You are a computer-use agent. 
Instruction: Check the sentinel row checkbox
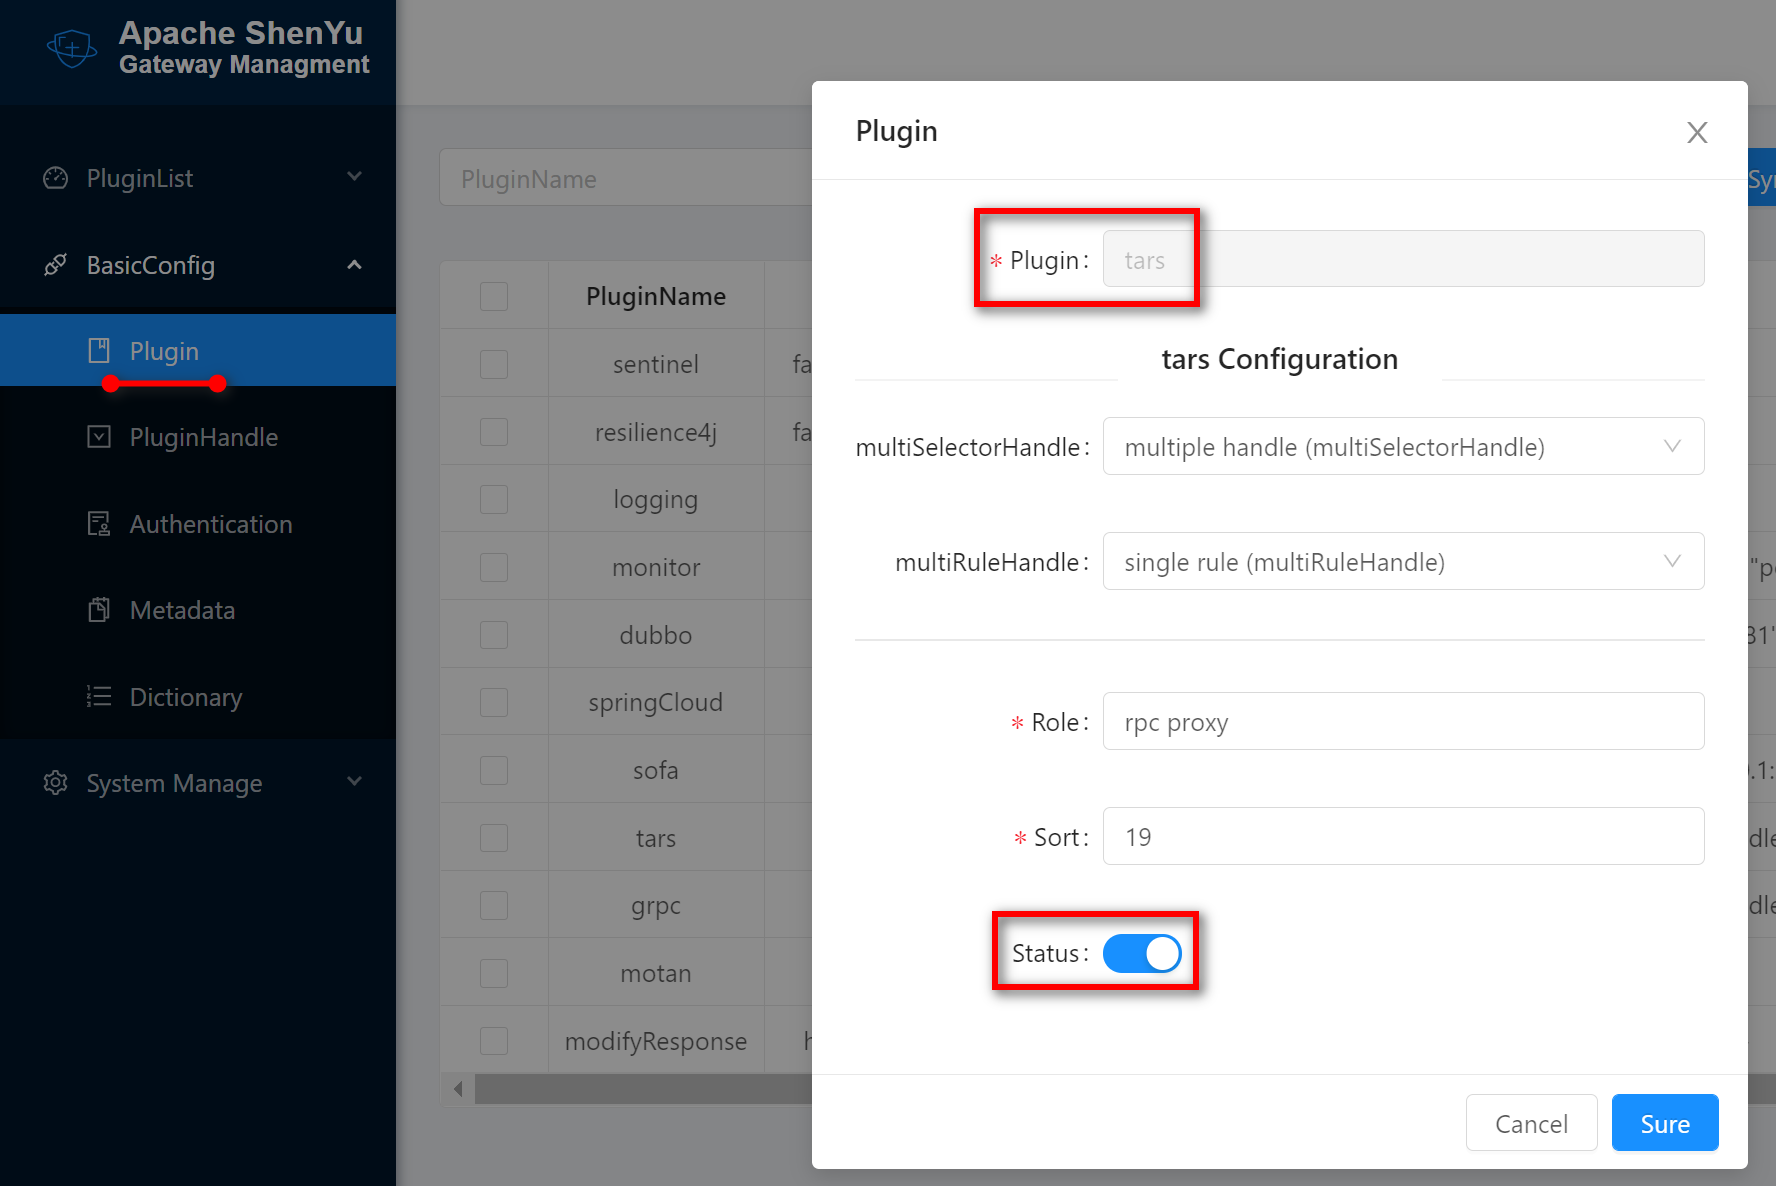[x=494, y=364]
